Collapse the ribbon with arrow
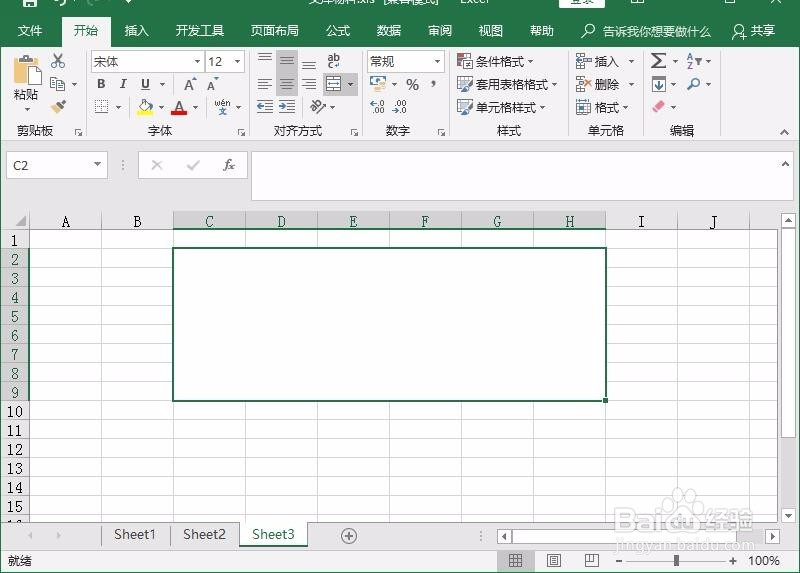Screen dimensions: 800x573 pos(785,132)
